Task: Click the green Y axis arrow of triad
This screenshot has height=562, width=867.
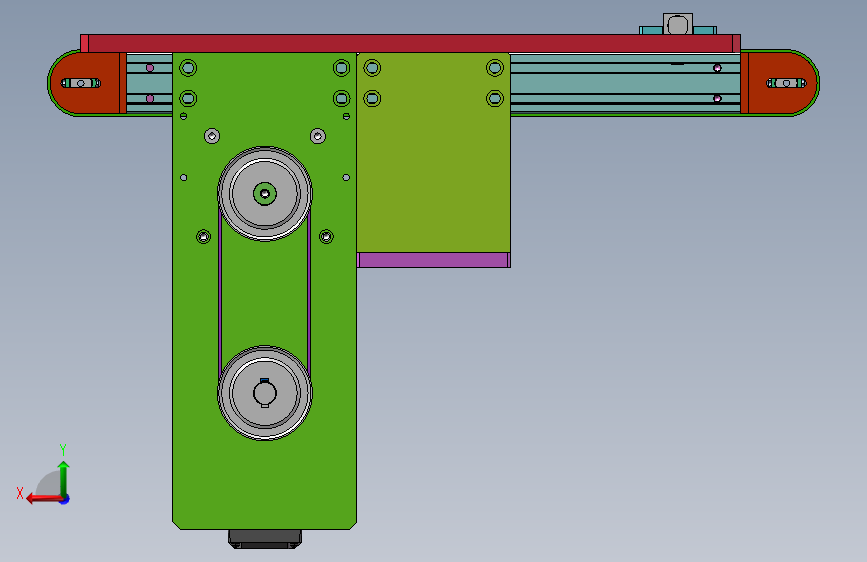Action: [x=64, y=479]
